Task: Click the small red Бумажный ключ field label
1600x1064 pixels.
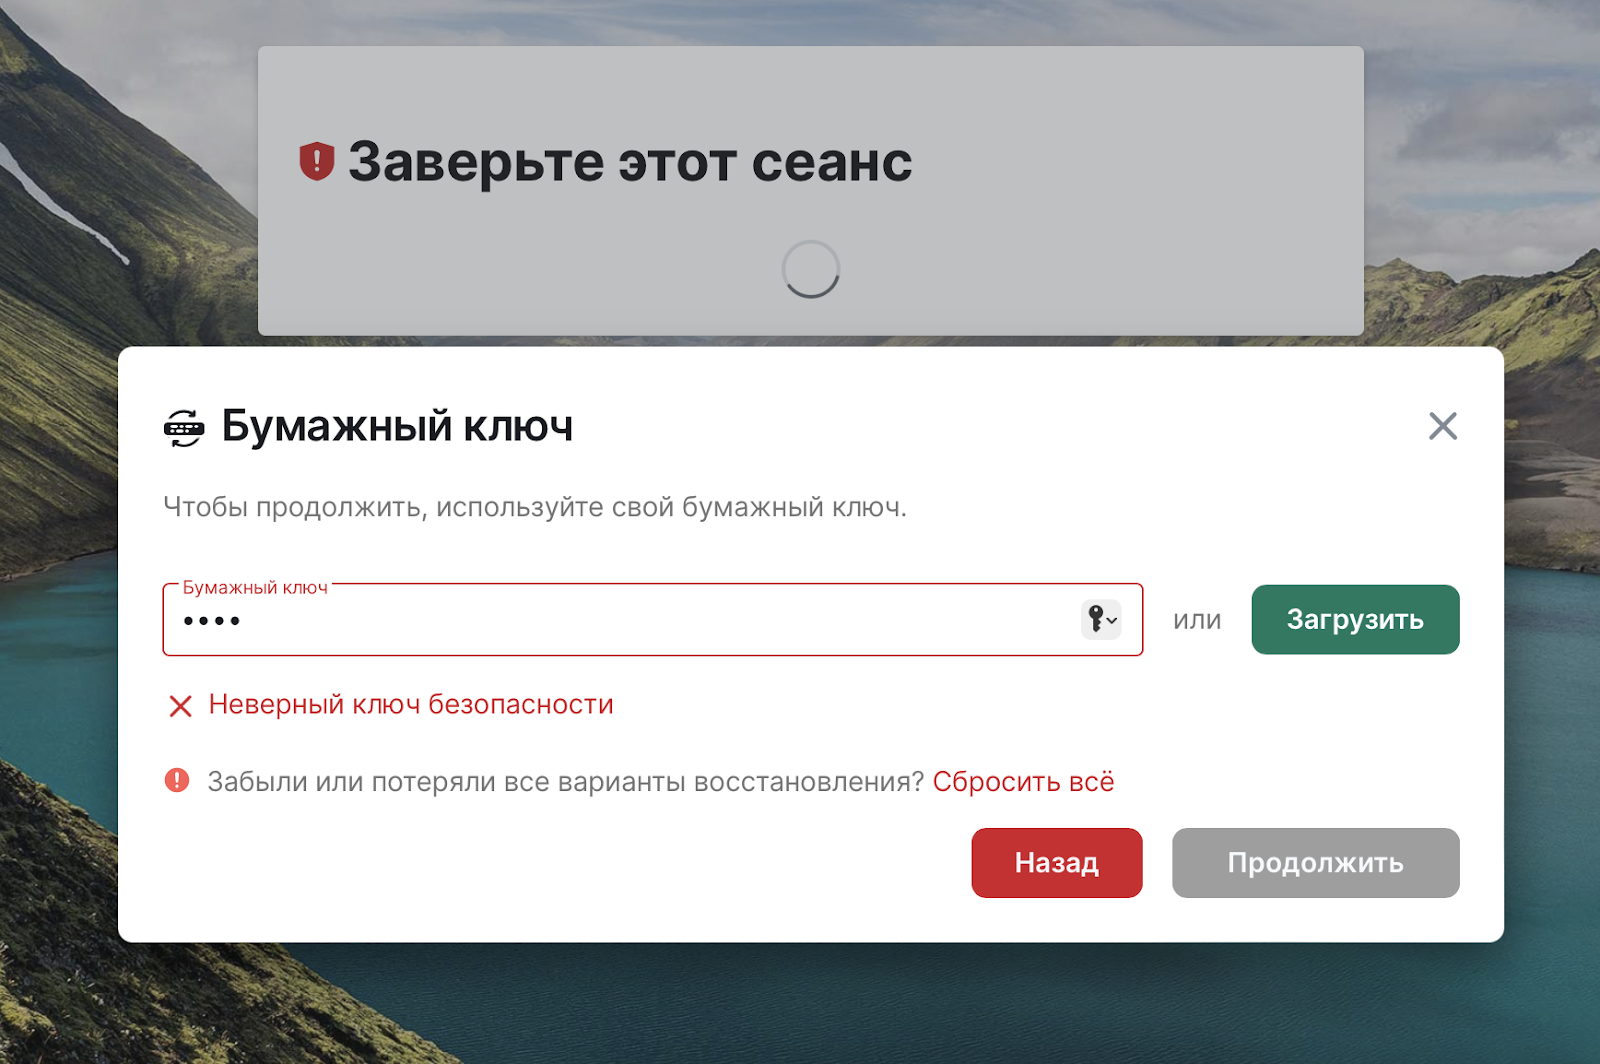Action: [255, 588]
